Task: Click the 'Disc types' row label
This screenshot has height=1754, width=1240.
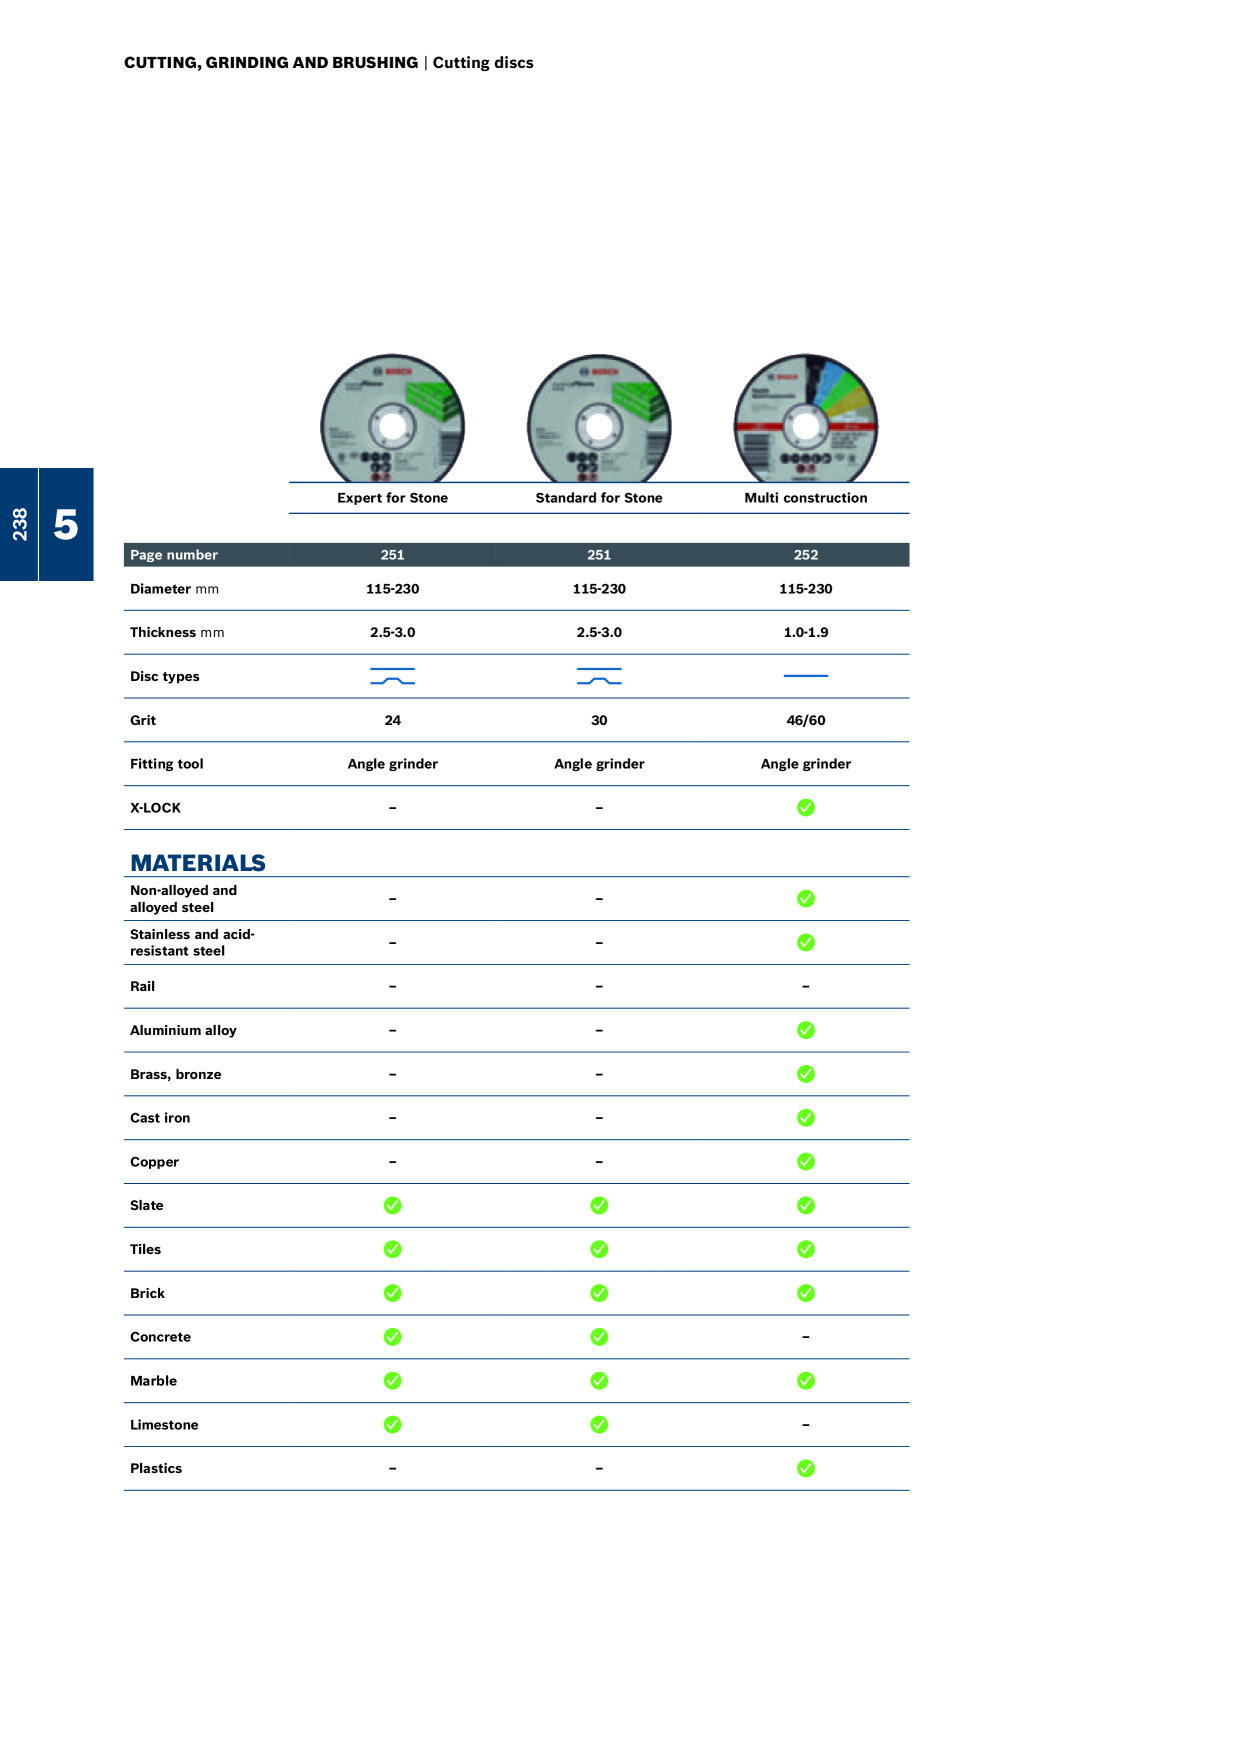Action: pyautogui.click(x=165, y=676)
